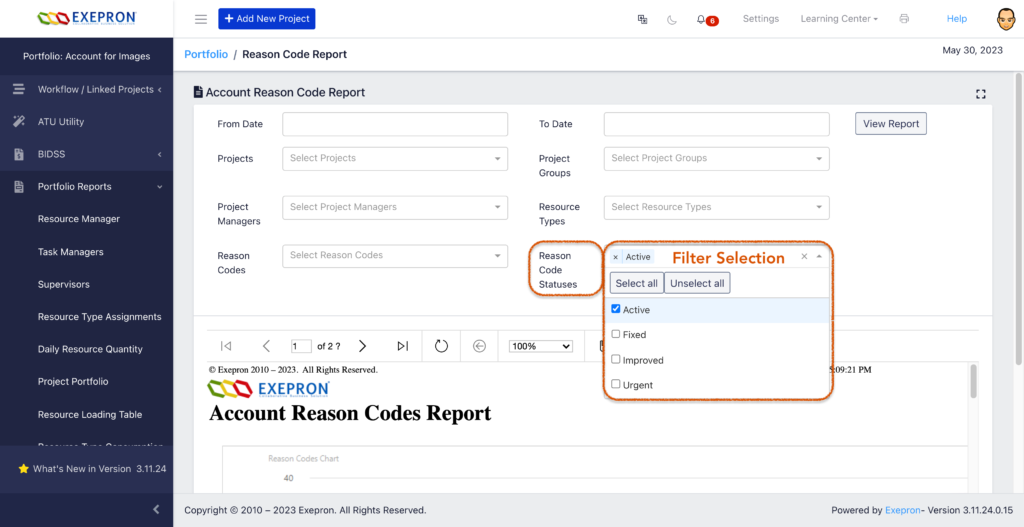Click the hamburger menu icon
Viewport: 1024px width, 527px height.
pos(201,19)
